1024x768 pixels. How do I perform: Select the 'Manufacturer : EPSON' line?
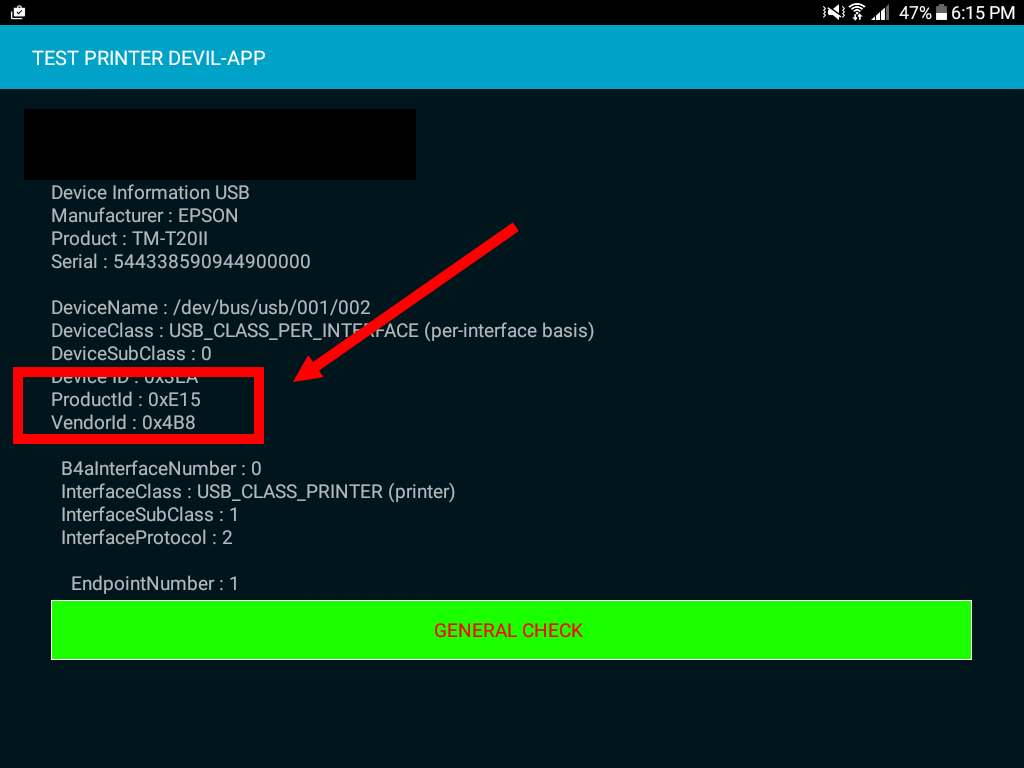pyautogui.click(x=144, y=216)
